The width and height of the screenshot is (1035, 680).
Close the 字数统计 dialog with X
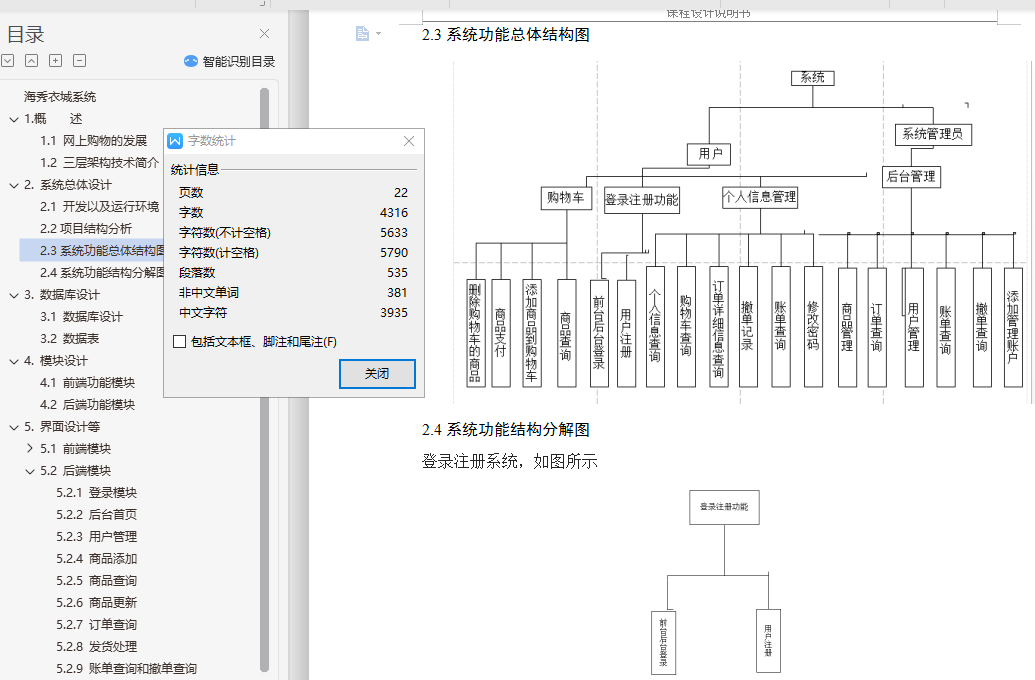409,141
